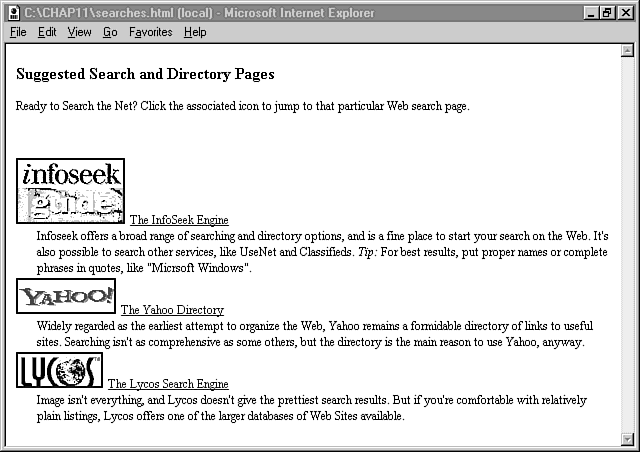This screenshot has height=457, width=640.
Task: Open the Help menu
Action: click(x=195, y=32)
